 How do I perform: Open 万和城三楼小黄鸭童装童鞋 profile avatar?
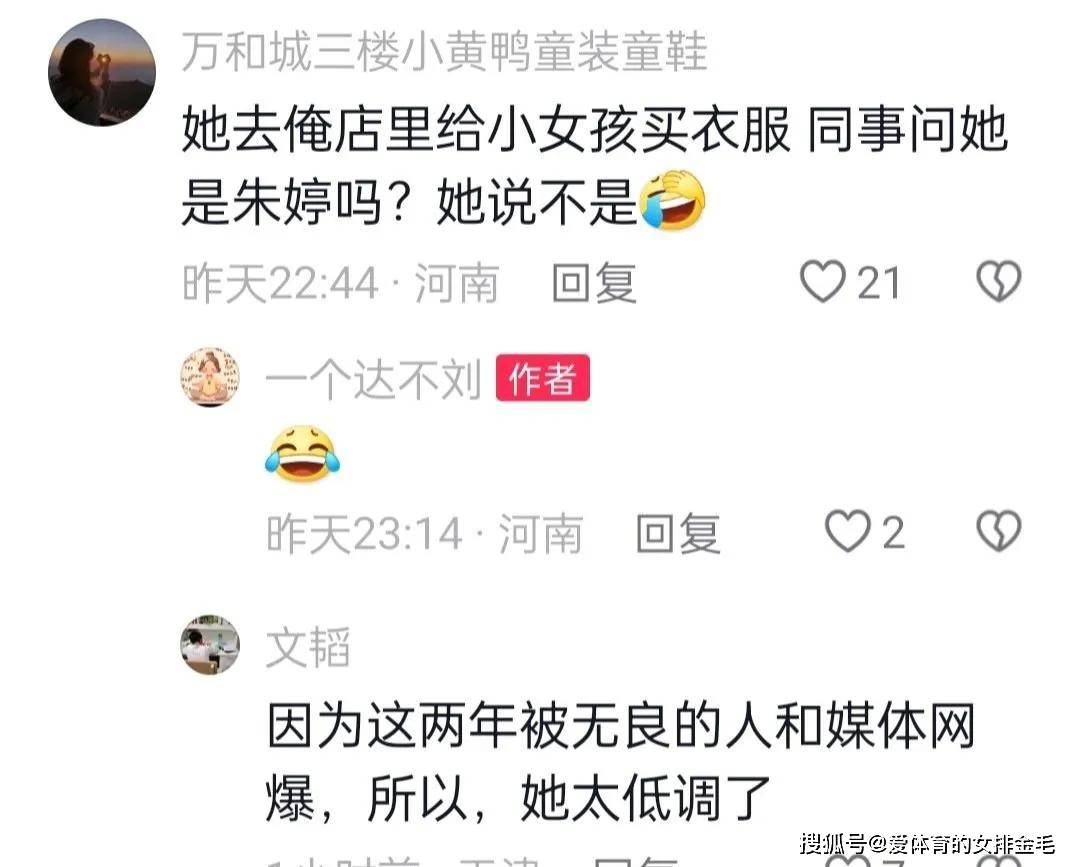pyautogui.click(x=102, y=73)
